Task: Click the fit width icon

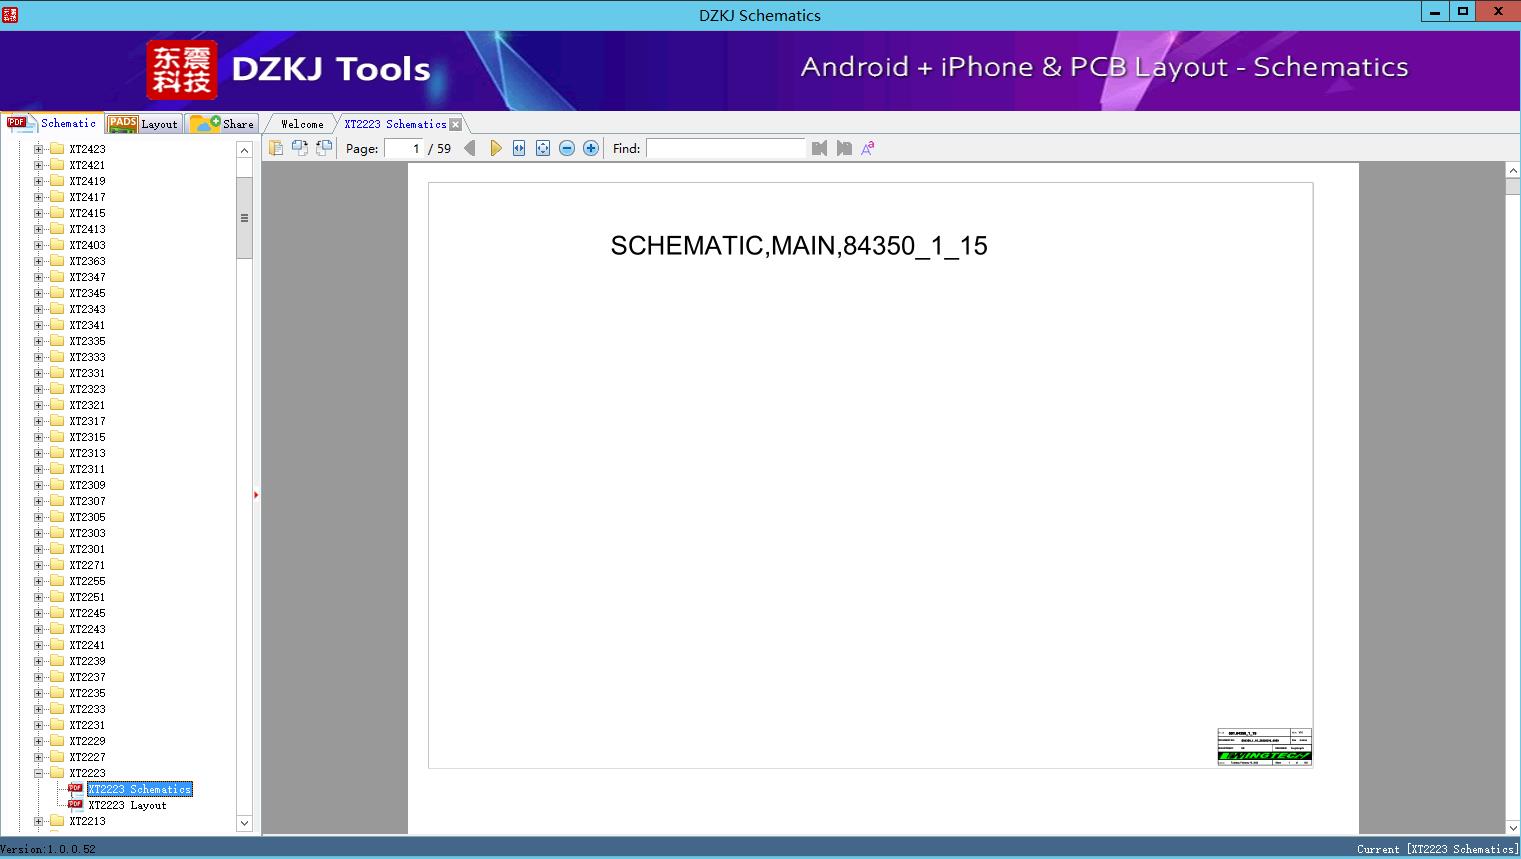Action: coord(519,148)
